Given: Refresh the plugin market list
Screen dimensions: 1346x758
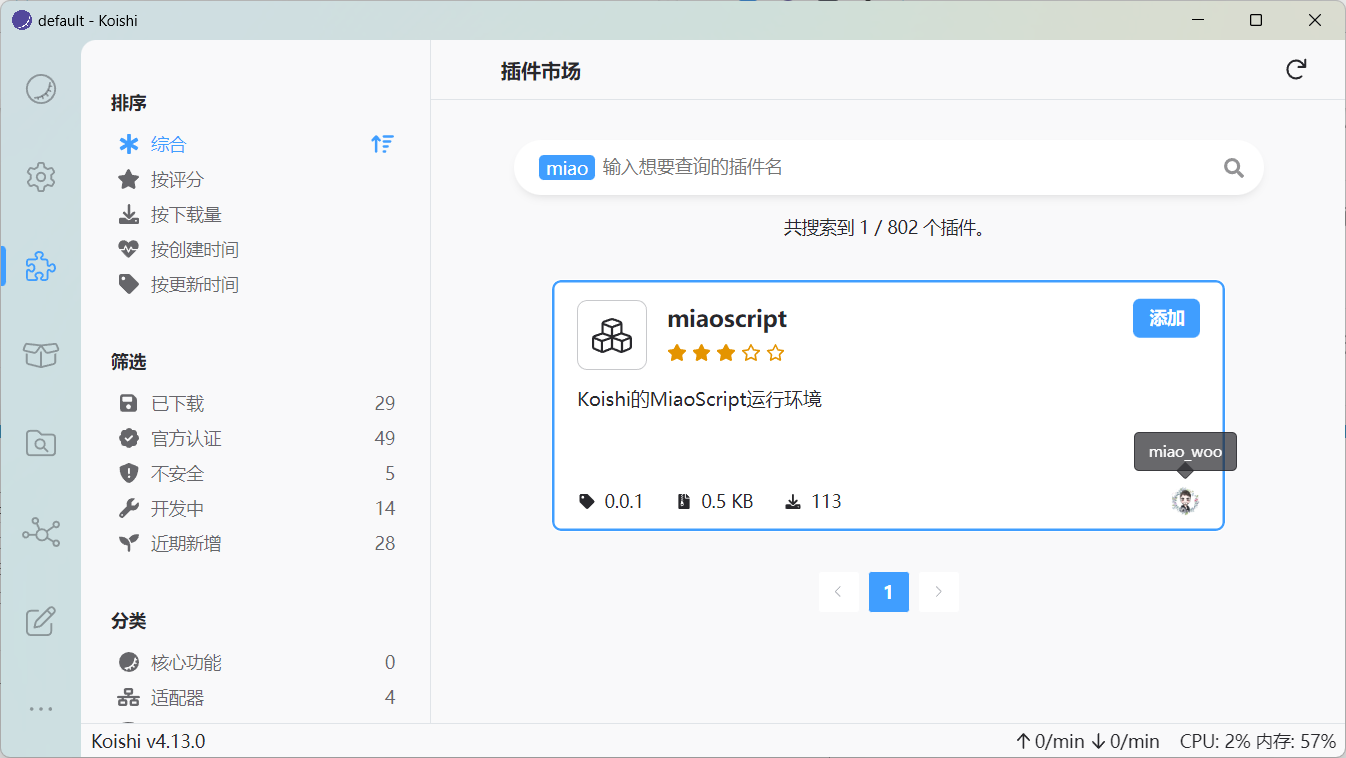Looking at the screenshot, I should [1296, 70].
